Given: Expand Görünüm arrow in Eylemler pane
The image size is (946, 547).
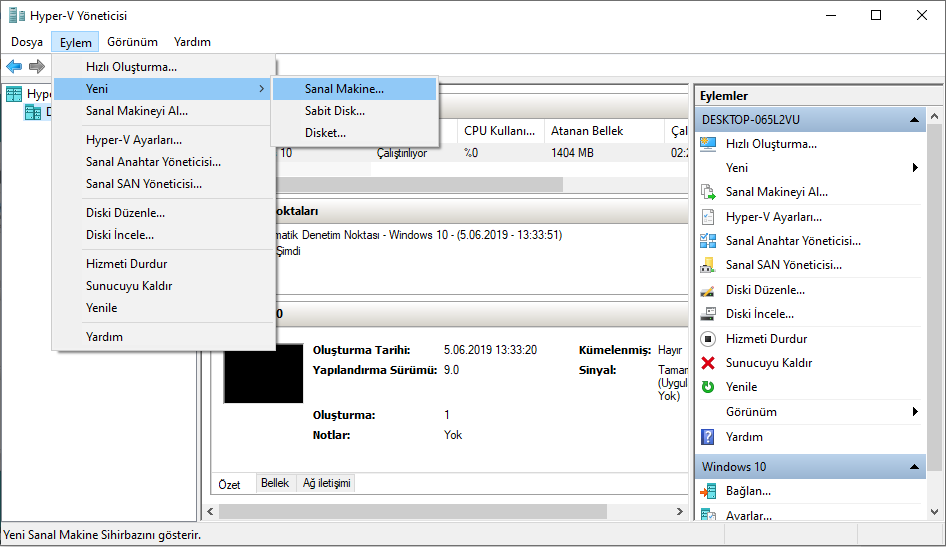Looking at the screenshot, I should (x=915, y=412).
